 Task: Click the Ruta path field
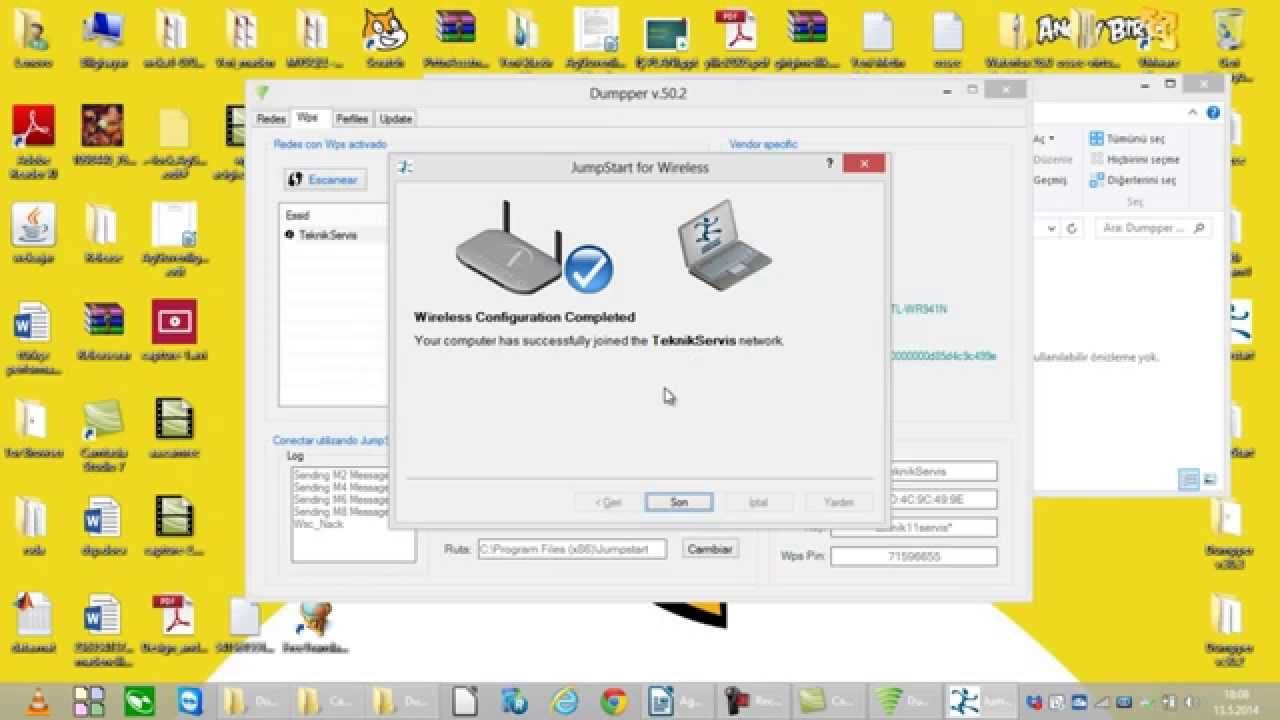(572, 549)
